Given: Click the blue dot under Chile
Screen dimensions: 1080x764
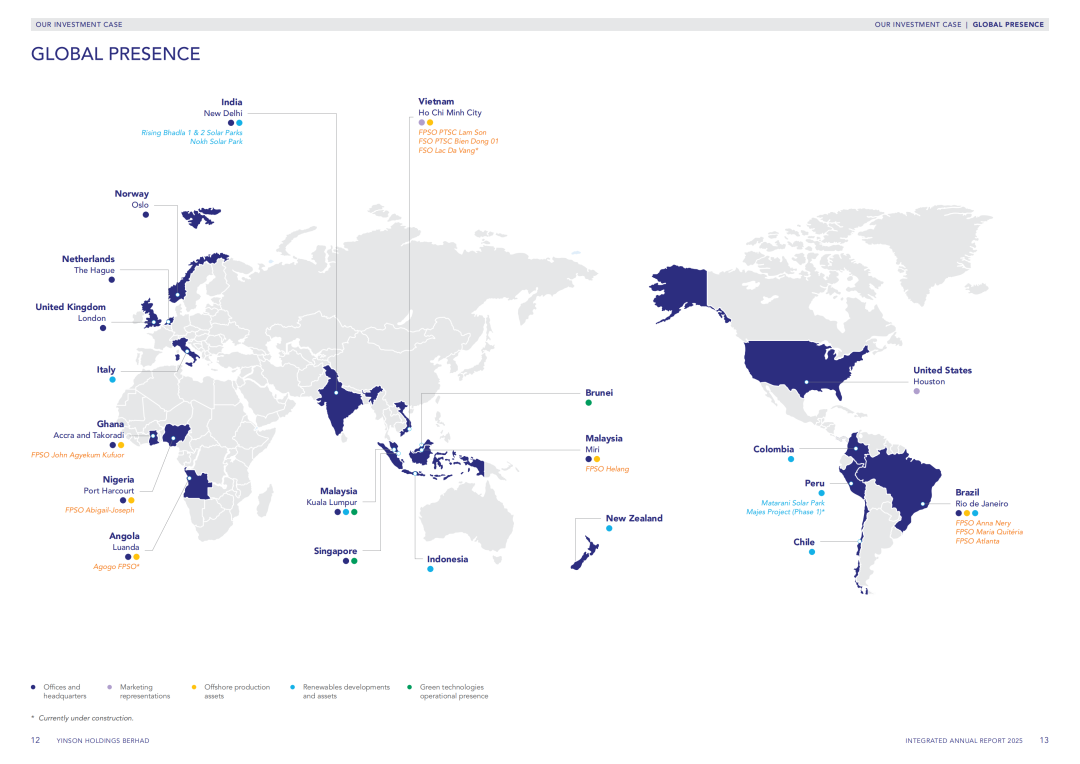Looking at the screenshot, I should point(812,552).
